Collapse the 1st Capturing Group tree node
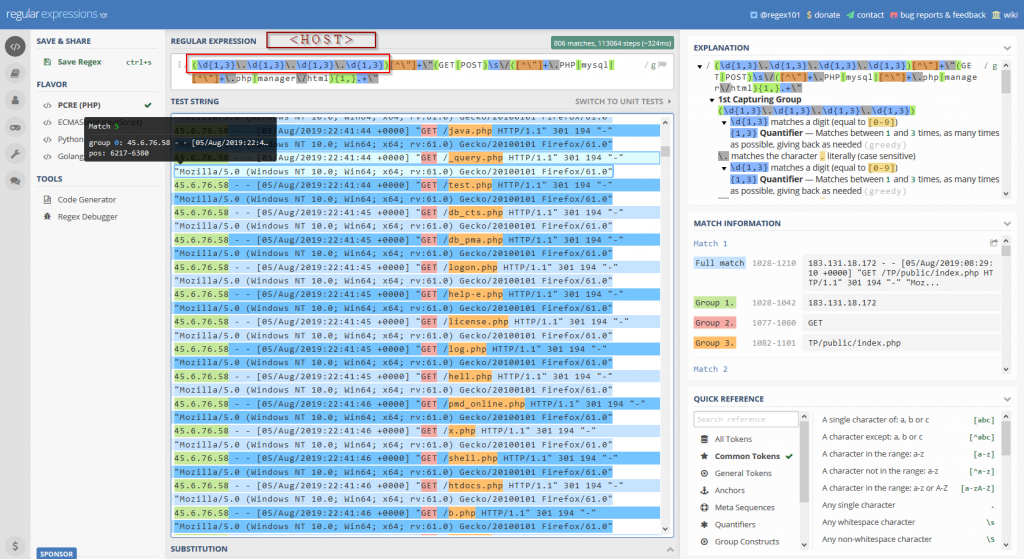The image size is (1024, 559). 712,100
